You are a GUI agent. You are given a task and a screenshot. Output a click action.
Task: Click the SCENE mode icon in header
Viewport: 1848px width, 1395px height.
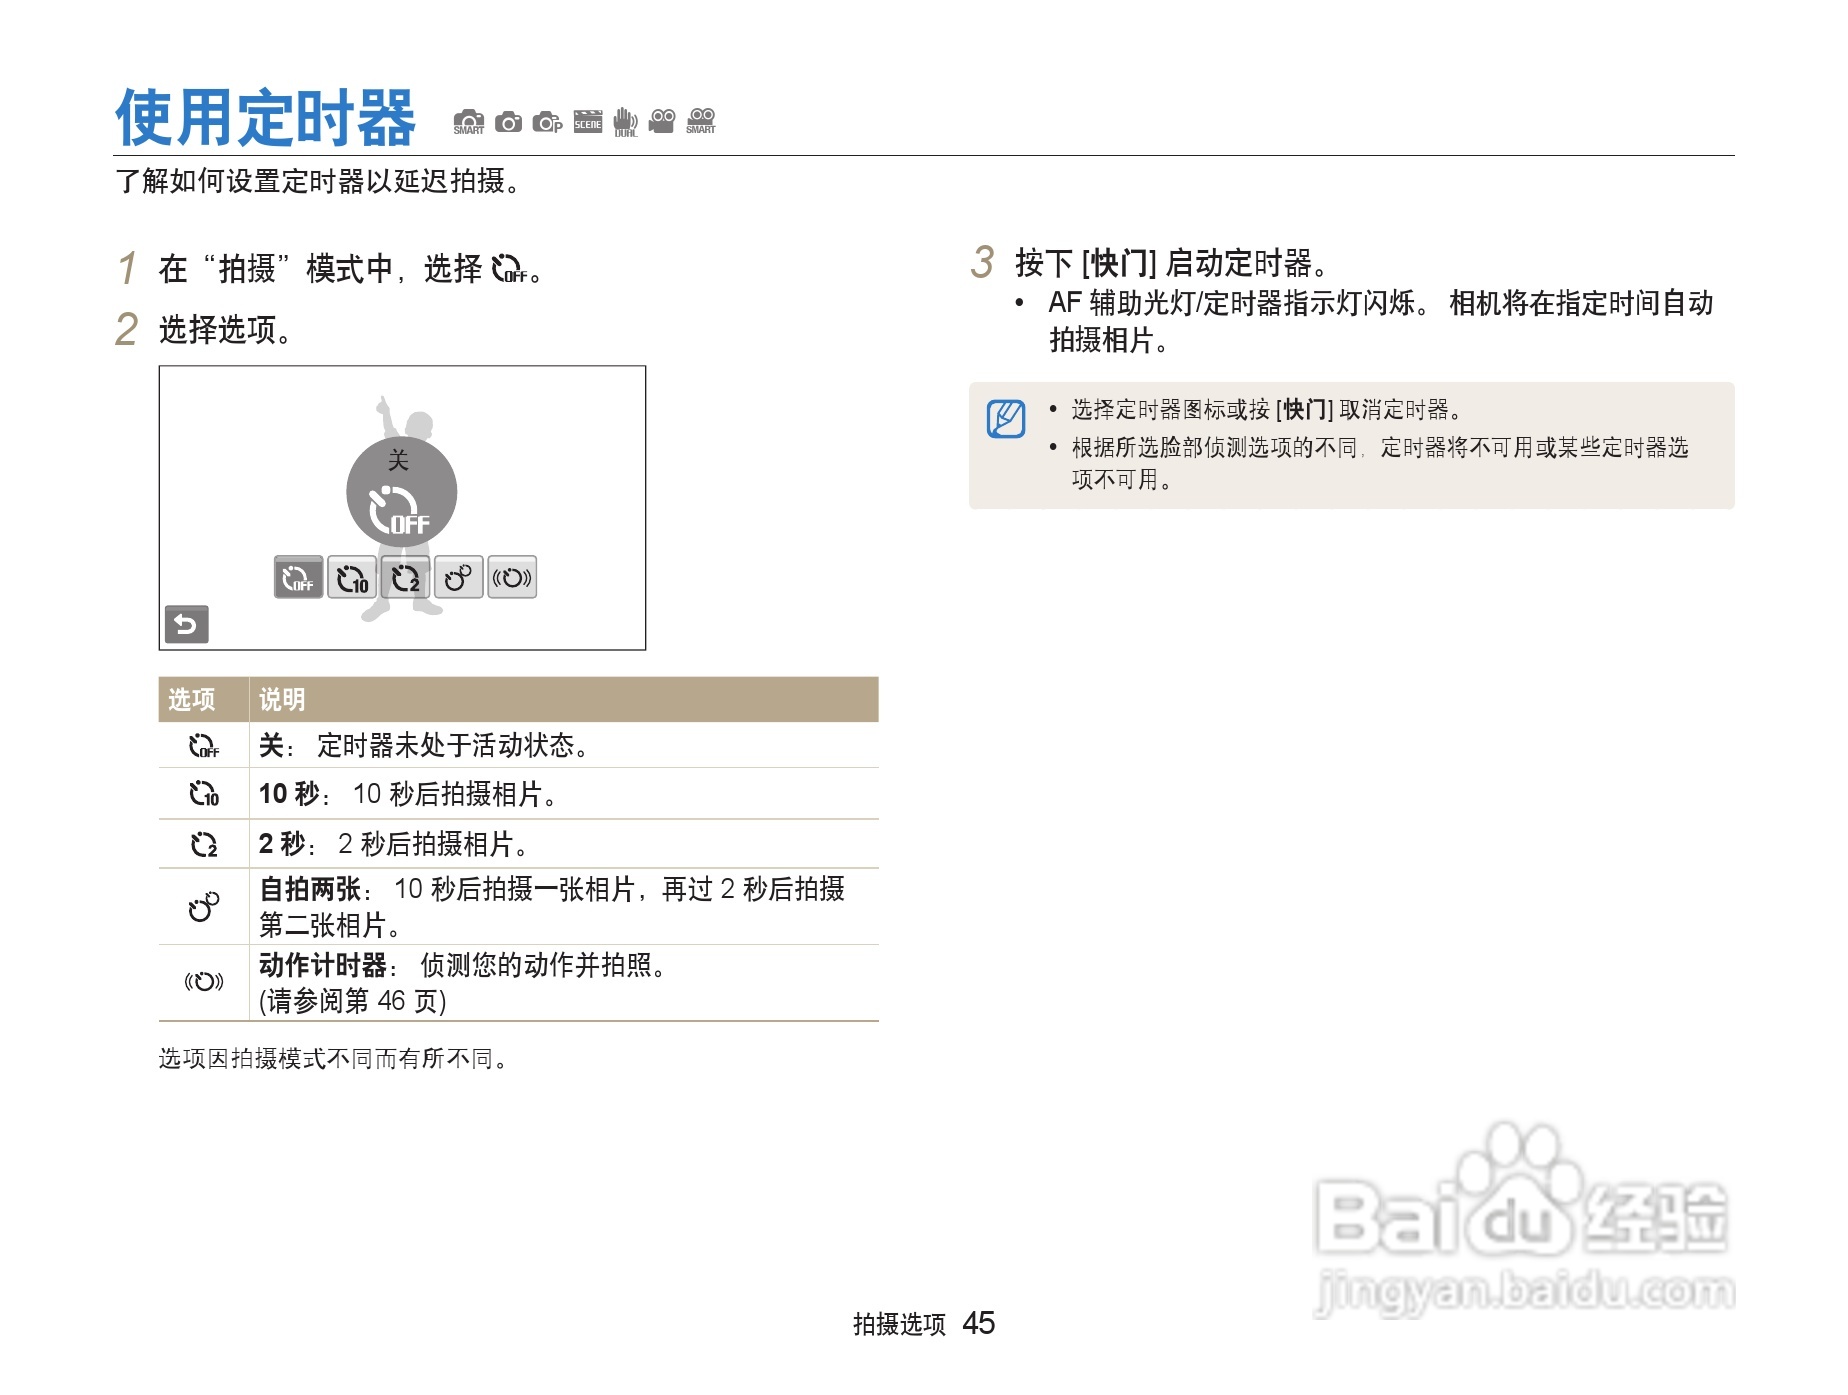click(588, 122)
